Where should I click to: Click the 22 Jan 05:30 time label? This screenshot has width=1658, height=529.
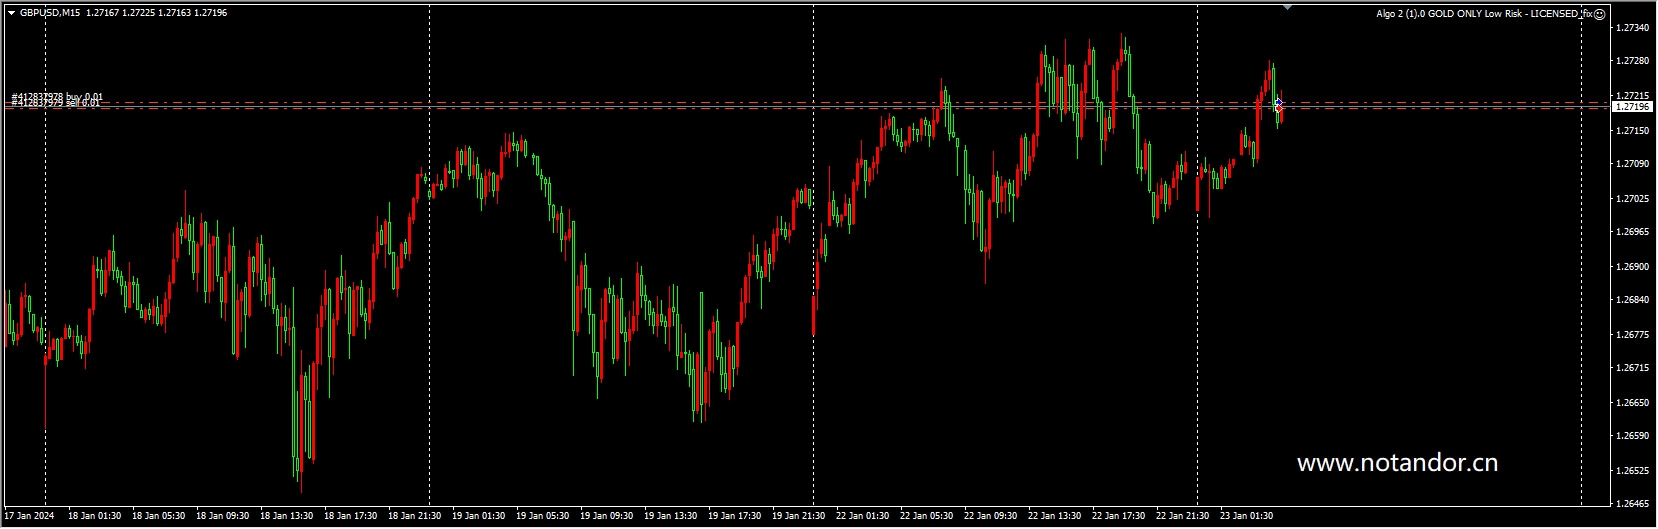click(x=926, y=516)
